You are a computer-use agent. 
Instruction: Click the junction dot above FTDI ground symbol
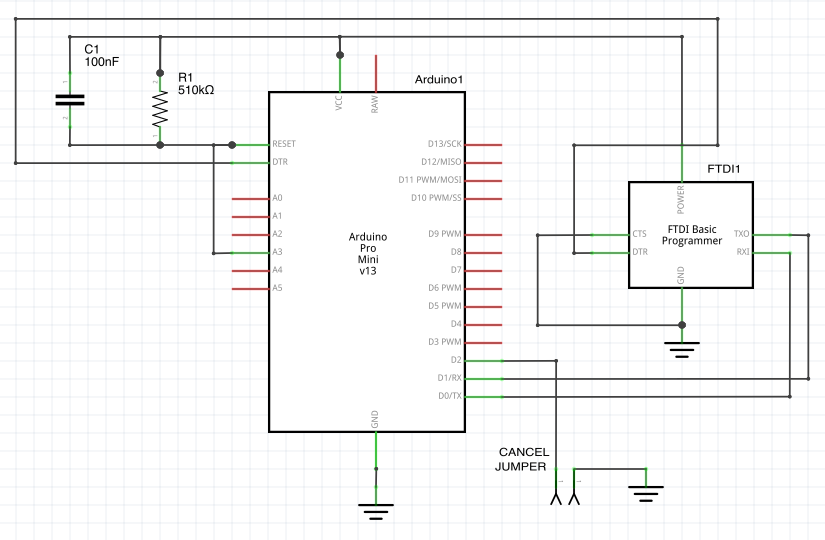click(x=682, y=325)
